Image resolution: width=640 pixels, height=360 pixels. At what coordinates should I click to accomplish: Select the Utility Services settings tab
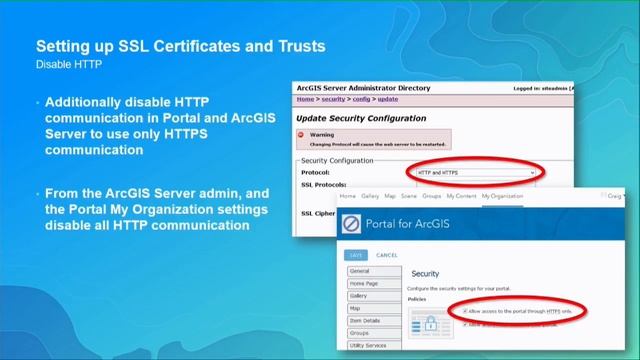click(374, 345)
